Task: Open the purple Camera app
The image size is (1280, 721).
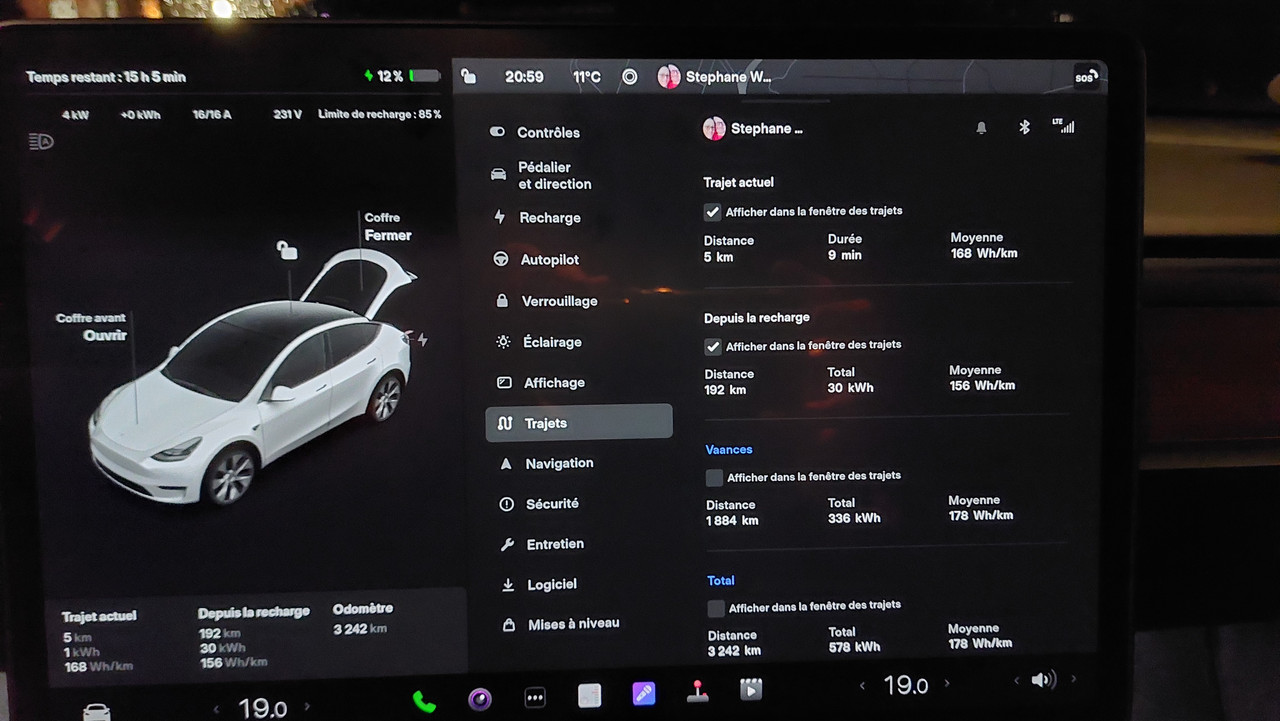Action: pyautogui.click(x=480, y=698)
